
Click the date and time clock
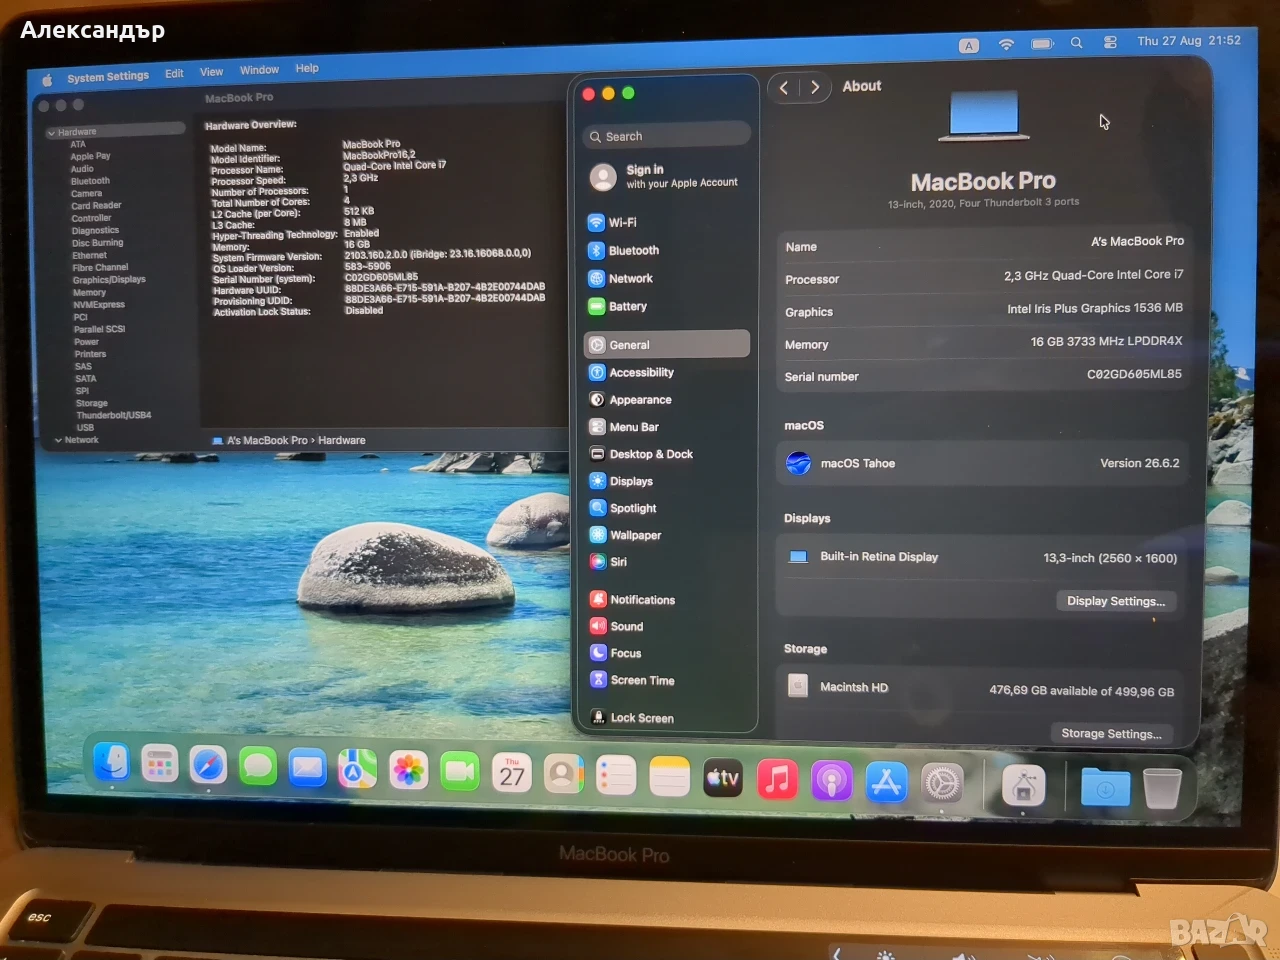click(x=1188, y=41)
